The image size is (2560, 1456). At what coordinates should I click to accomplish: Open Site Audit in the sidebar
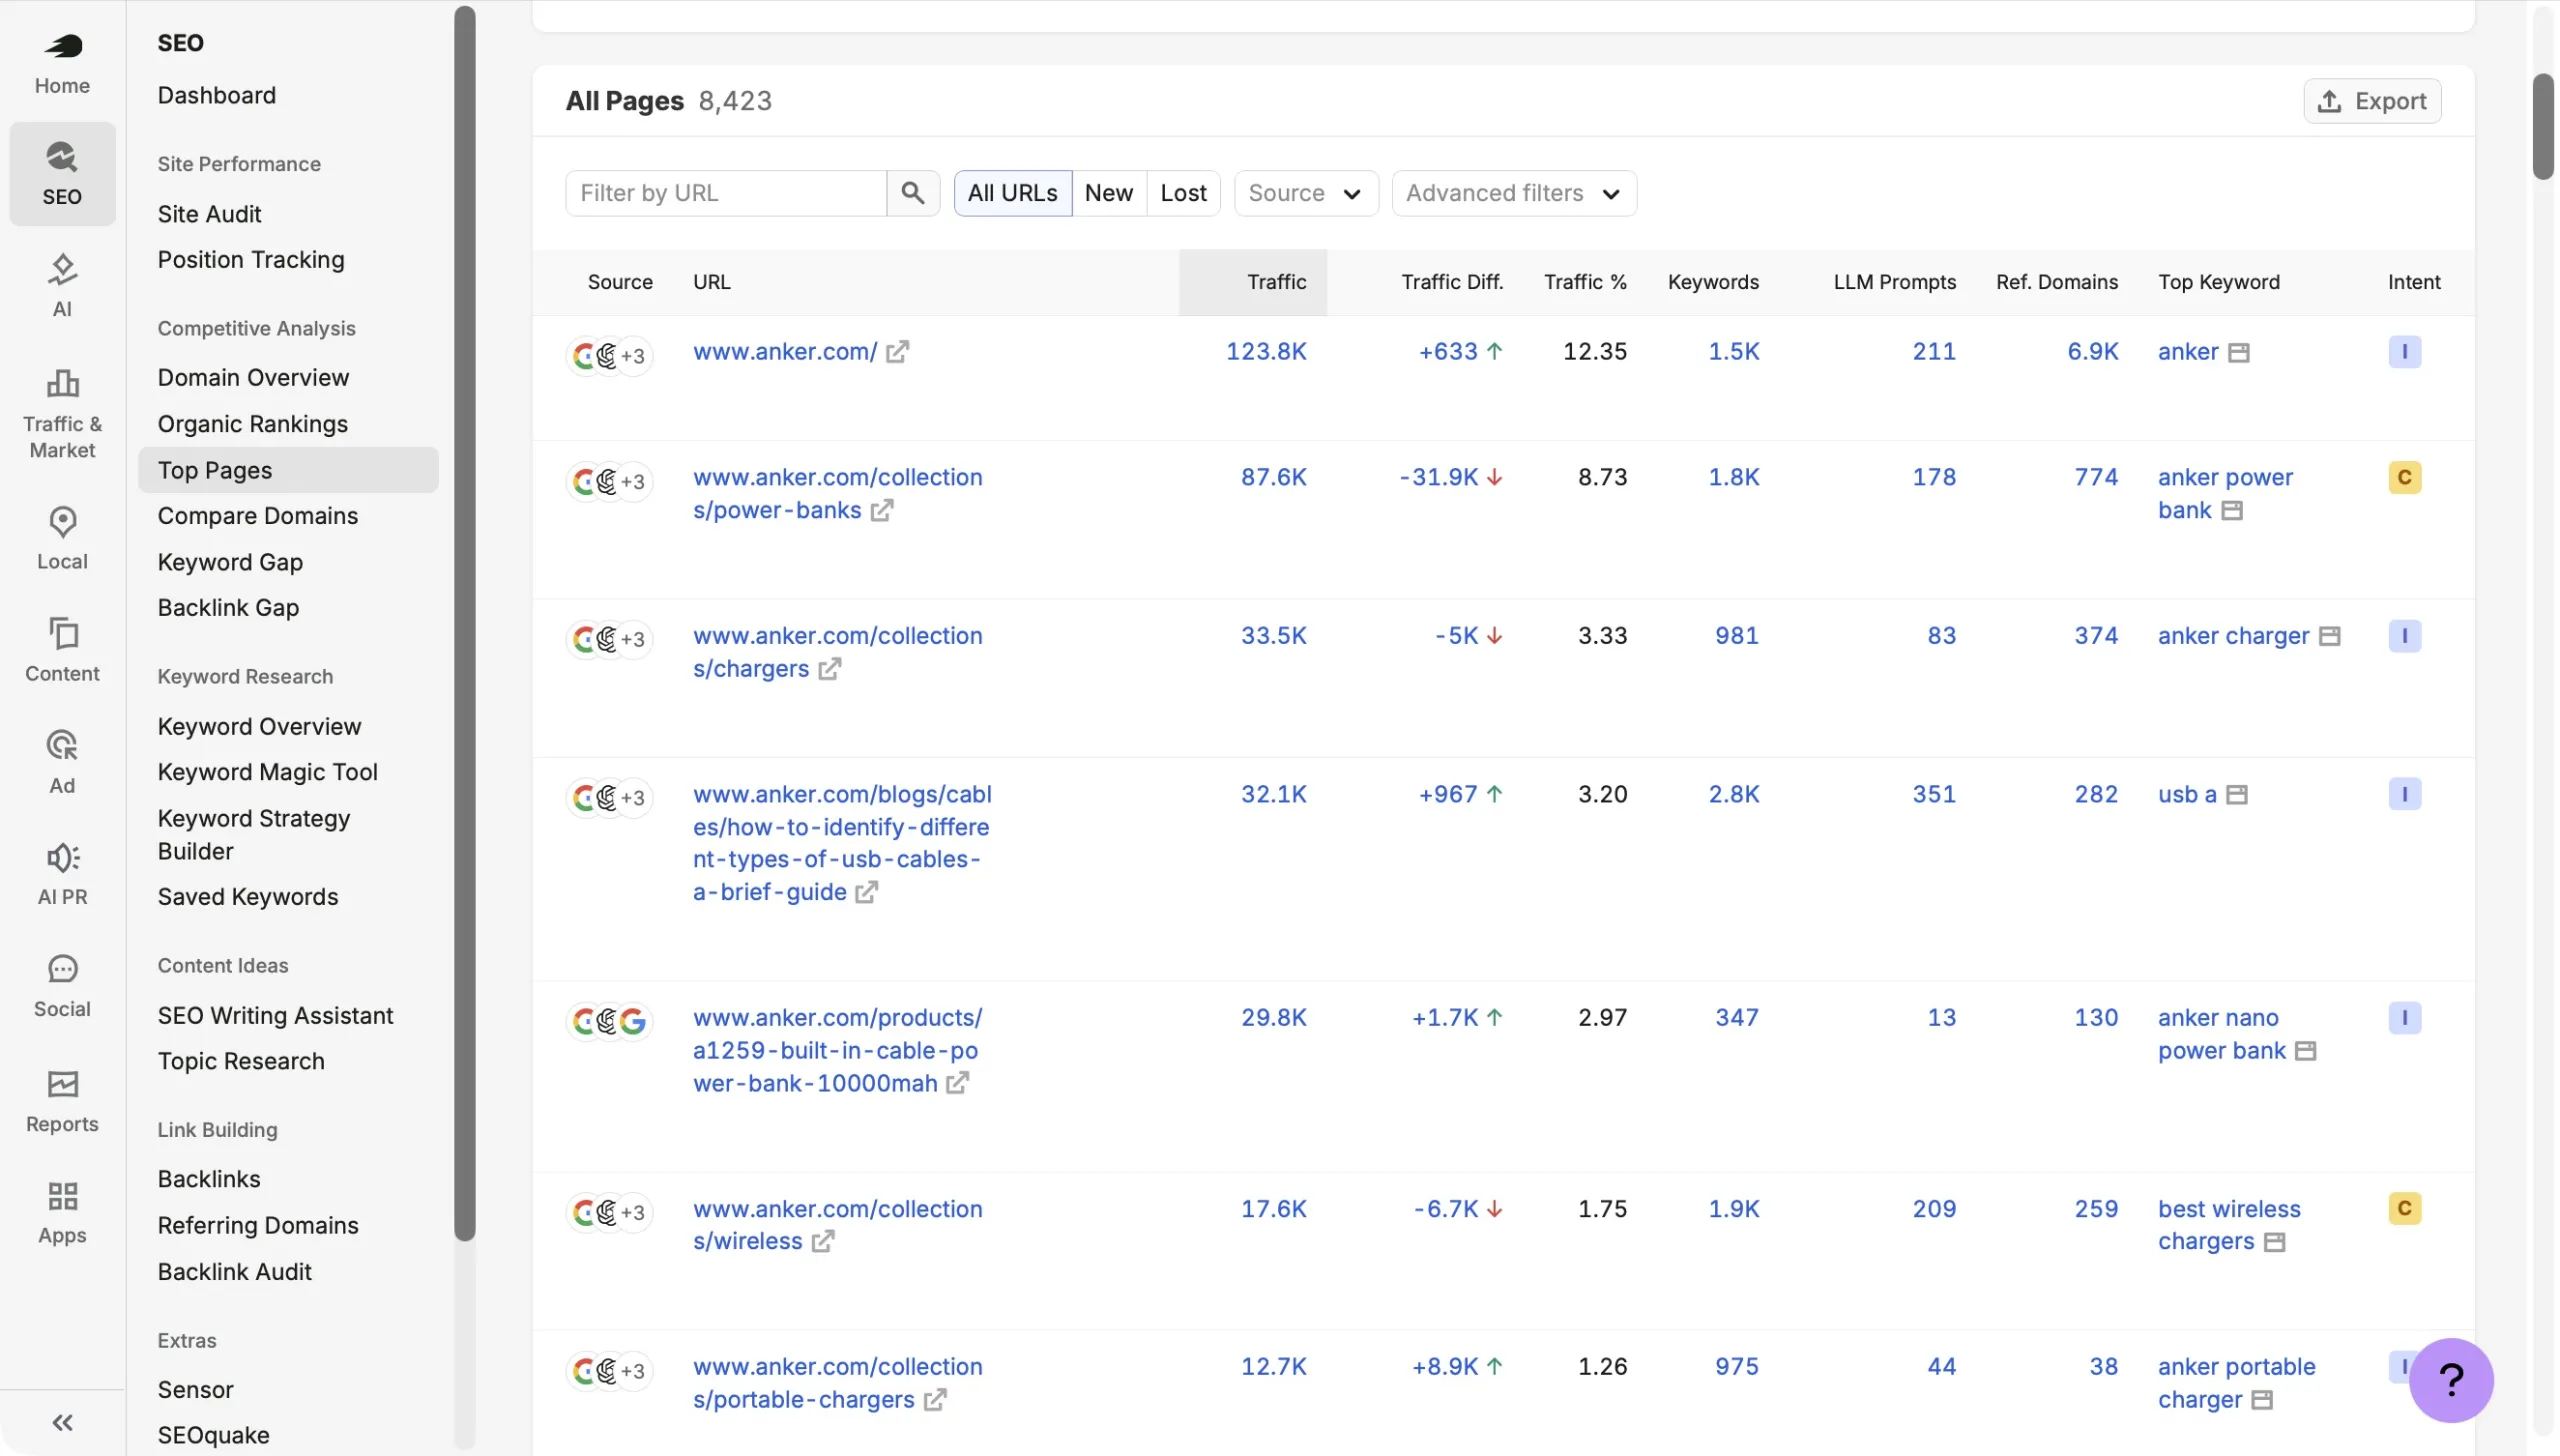coord(209,214)
